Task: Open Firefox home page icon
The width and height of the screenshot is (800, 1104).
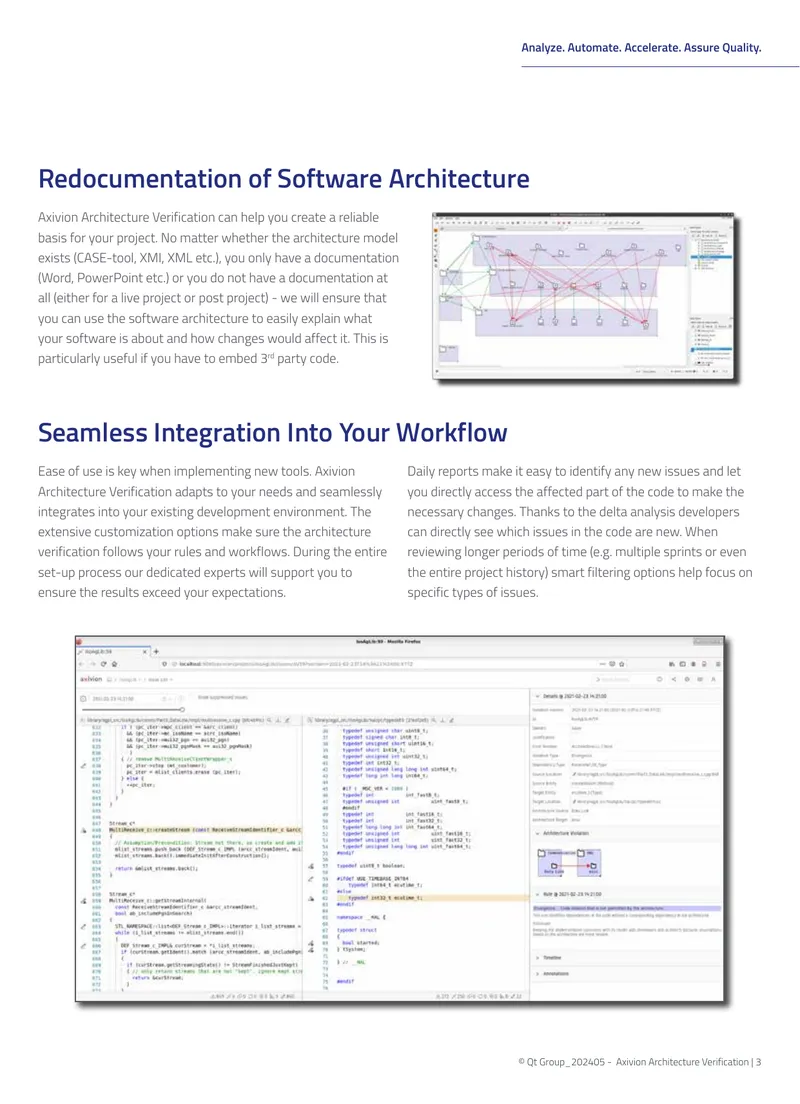Action: [x=114, y=664]
